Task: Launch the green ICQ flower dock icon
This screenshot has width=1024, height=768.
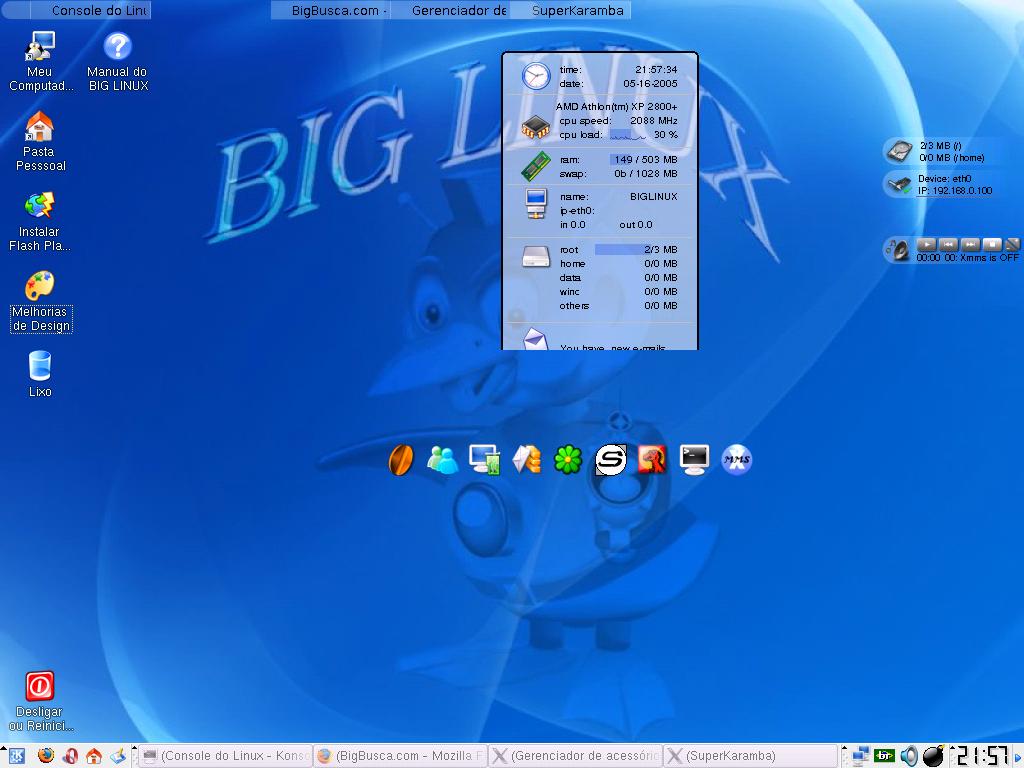Action: click(568, 460)
